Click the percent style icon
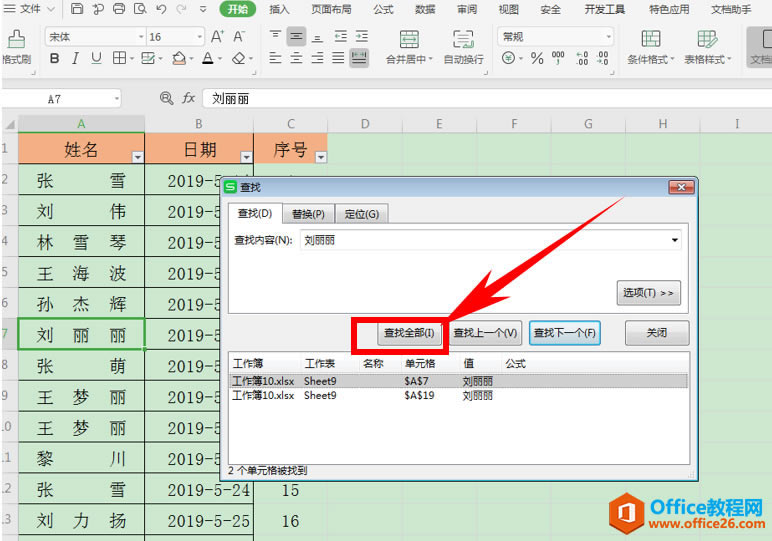The image size is (772, 541). (x=537, y=59)
